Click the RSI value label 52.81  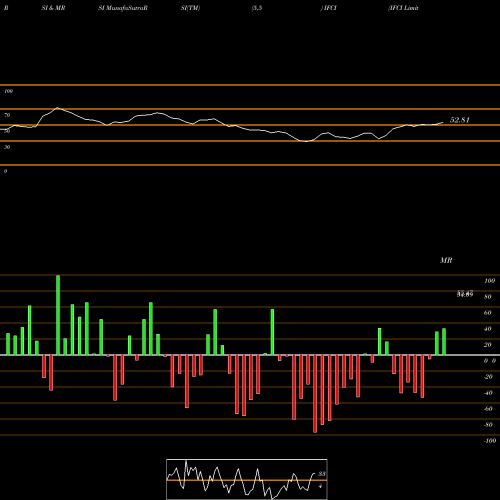click(460, 120)
